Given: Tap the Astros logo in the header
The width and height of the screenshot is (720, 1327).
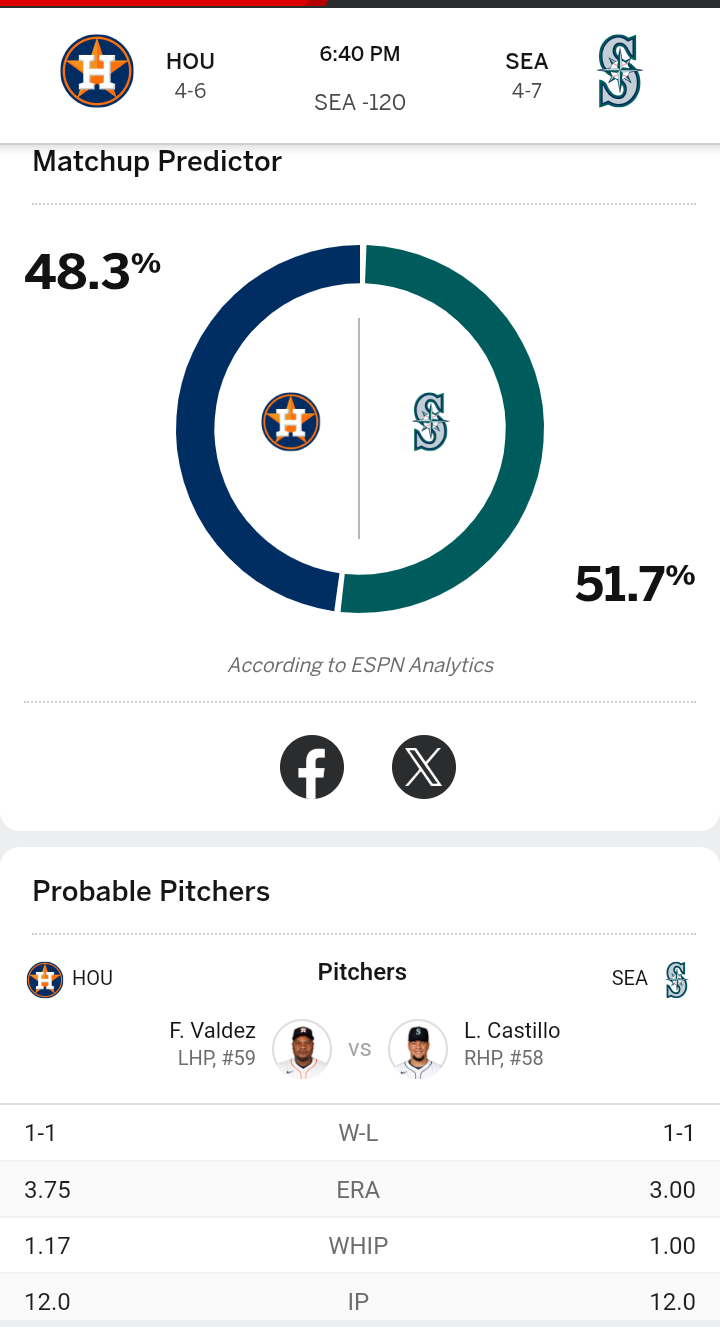Looking at the screenshot, I should tap(97, 71).
